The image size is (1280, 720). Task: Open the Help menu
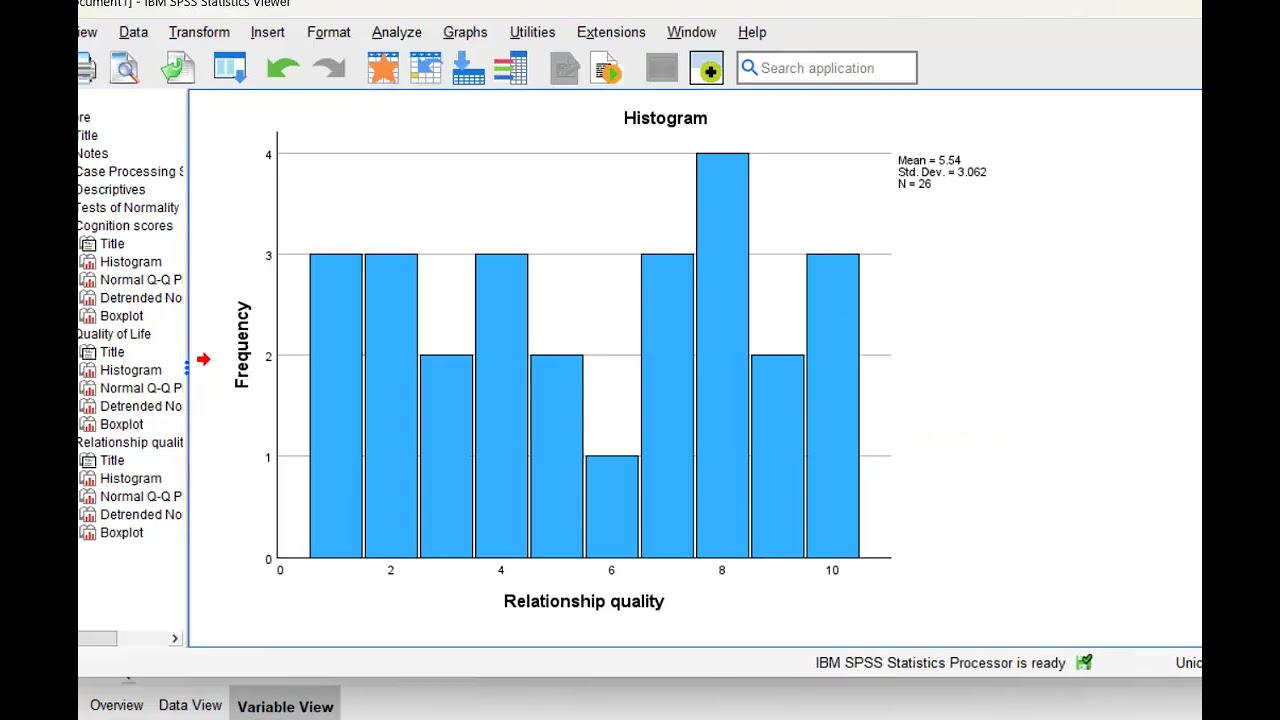[752, 32]
